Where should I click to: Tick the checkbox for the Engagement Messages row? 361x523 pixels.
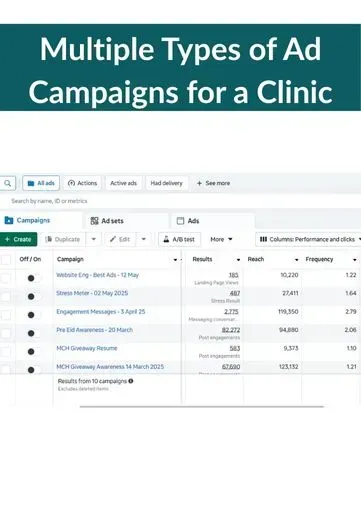[x=6, y=315]
